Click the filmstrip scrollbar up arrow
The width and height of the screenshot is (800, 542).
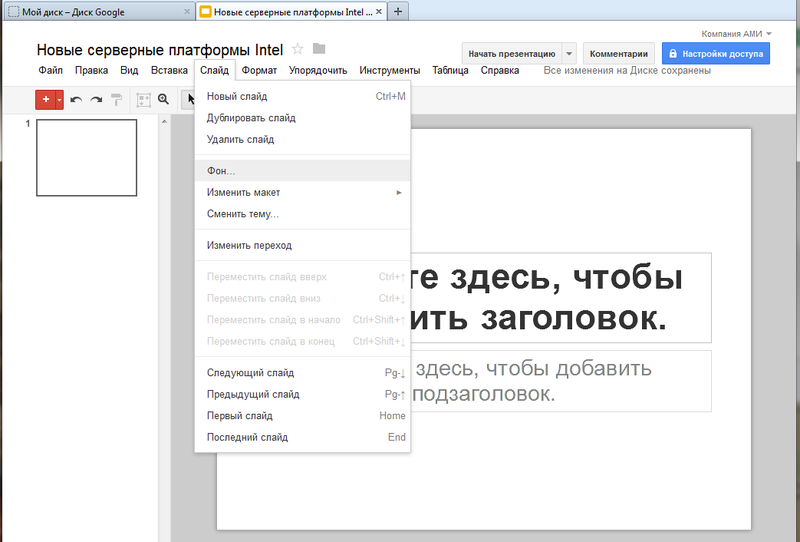[x=164, y=122]
